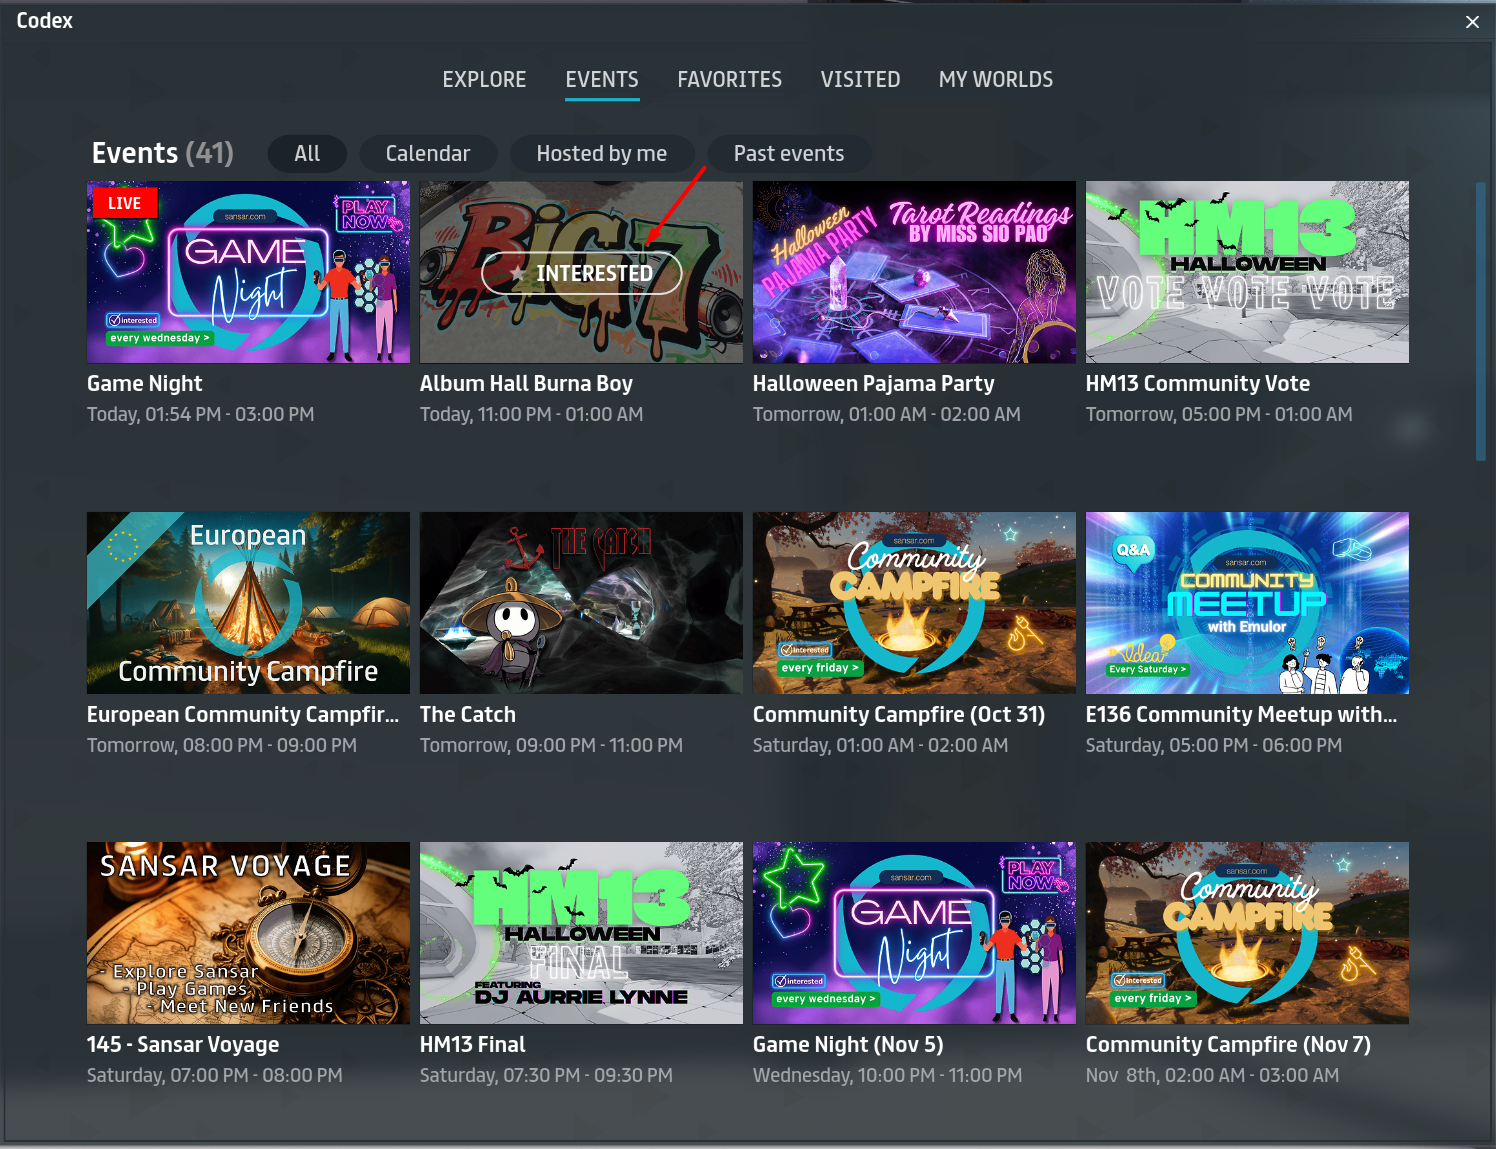Open Halloween Pajama Party event thumbnail
1496x1149 pixels.
914,272
